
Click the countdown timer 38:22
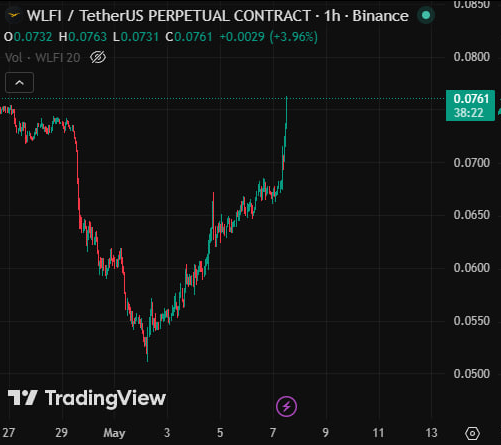pyautogui.click(x=469, y=113)
